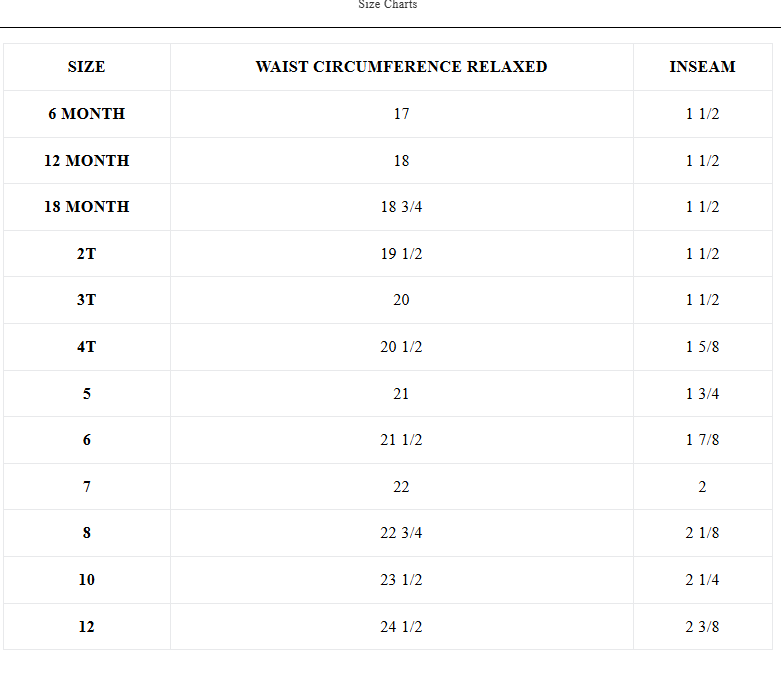Click the WAIST CIRCUMFERENCE RELAXED column header
This screenshot has width=781, height=674.
401,67
